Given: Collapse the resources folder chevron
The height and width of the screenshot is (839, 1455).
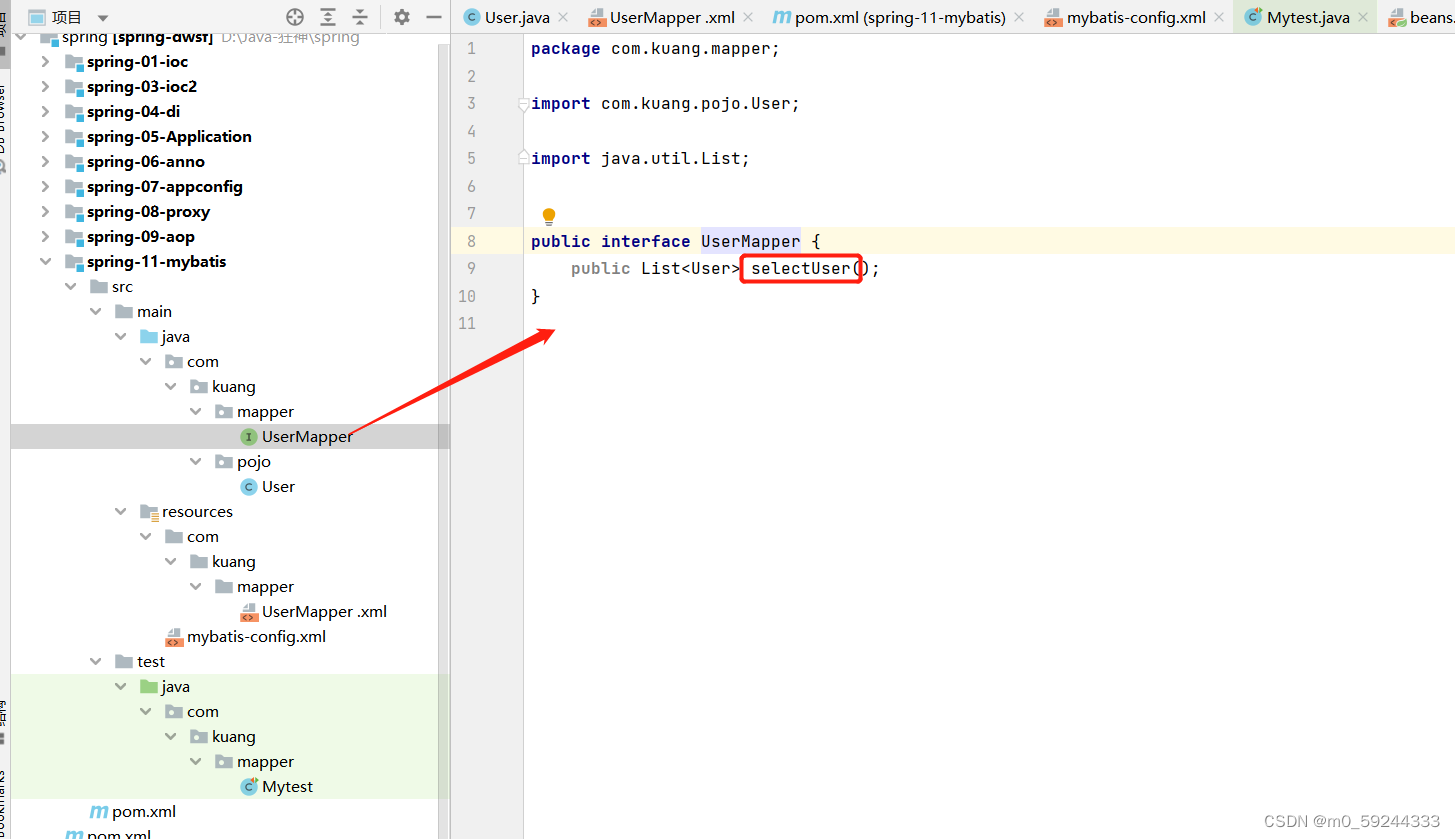Looking at the screenshot, I should coord(120,511).
